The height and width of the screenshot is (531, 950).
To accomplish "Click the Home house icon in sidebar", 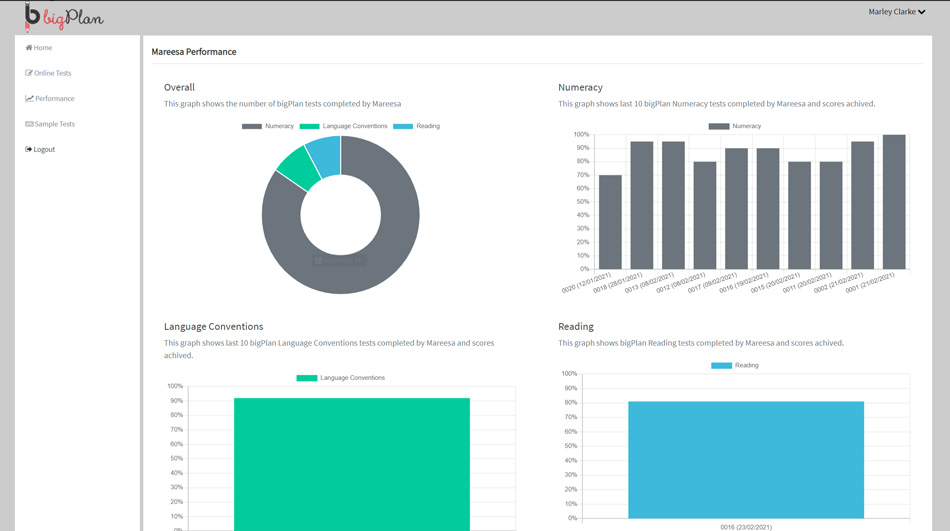I will (x=29, y=48).
